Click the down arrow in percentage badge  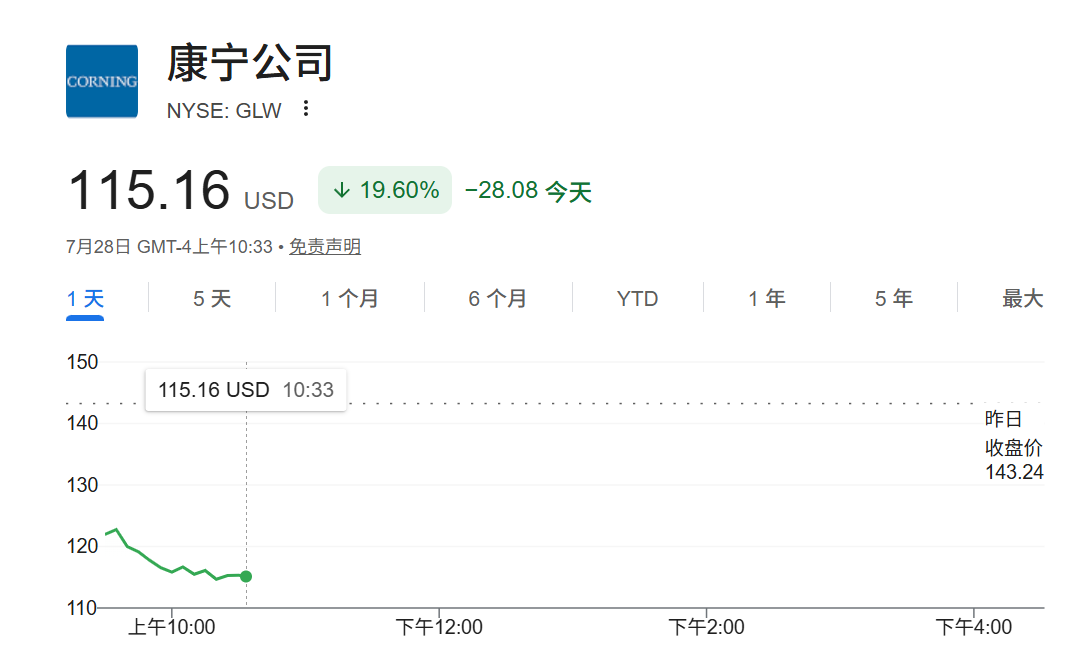pyautogui.click(x=342, y=191)
